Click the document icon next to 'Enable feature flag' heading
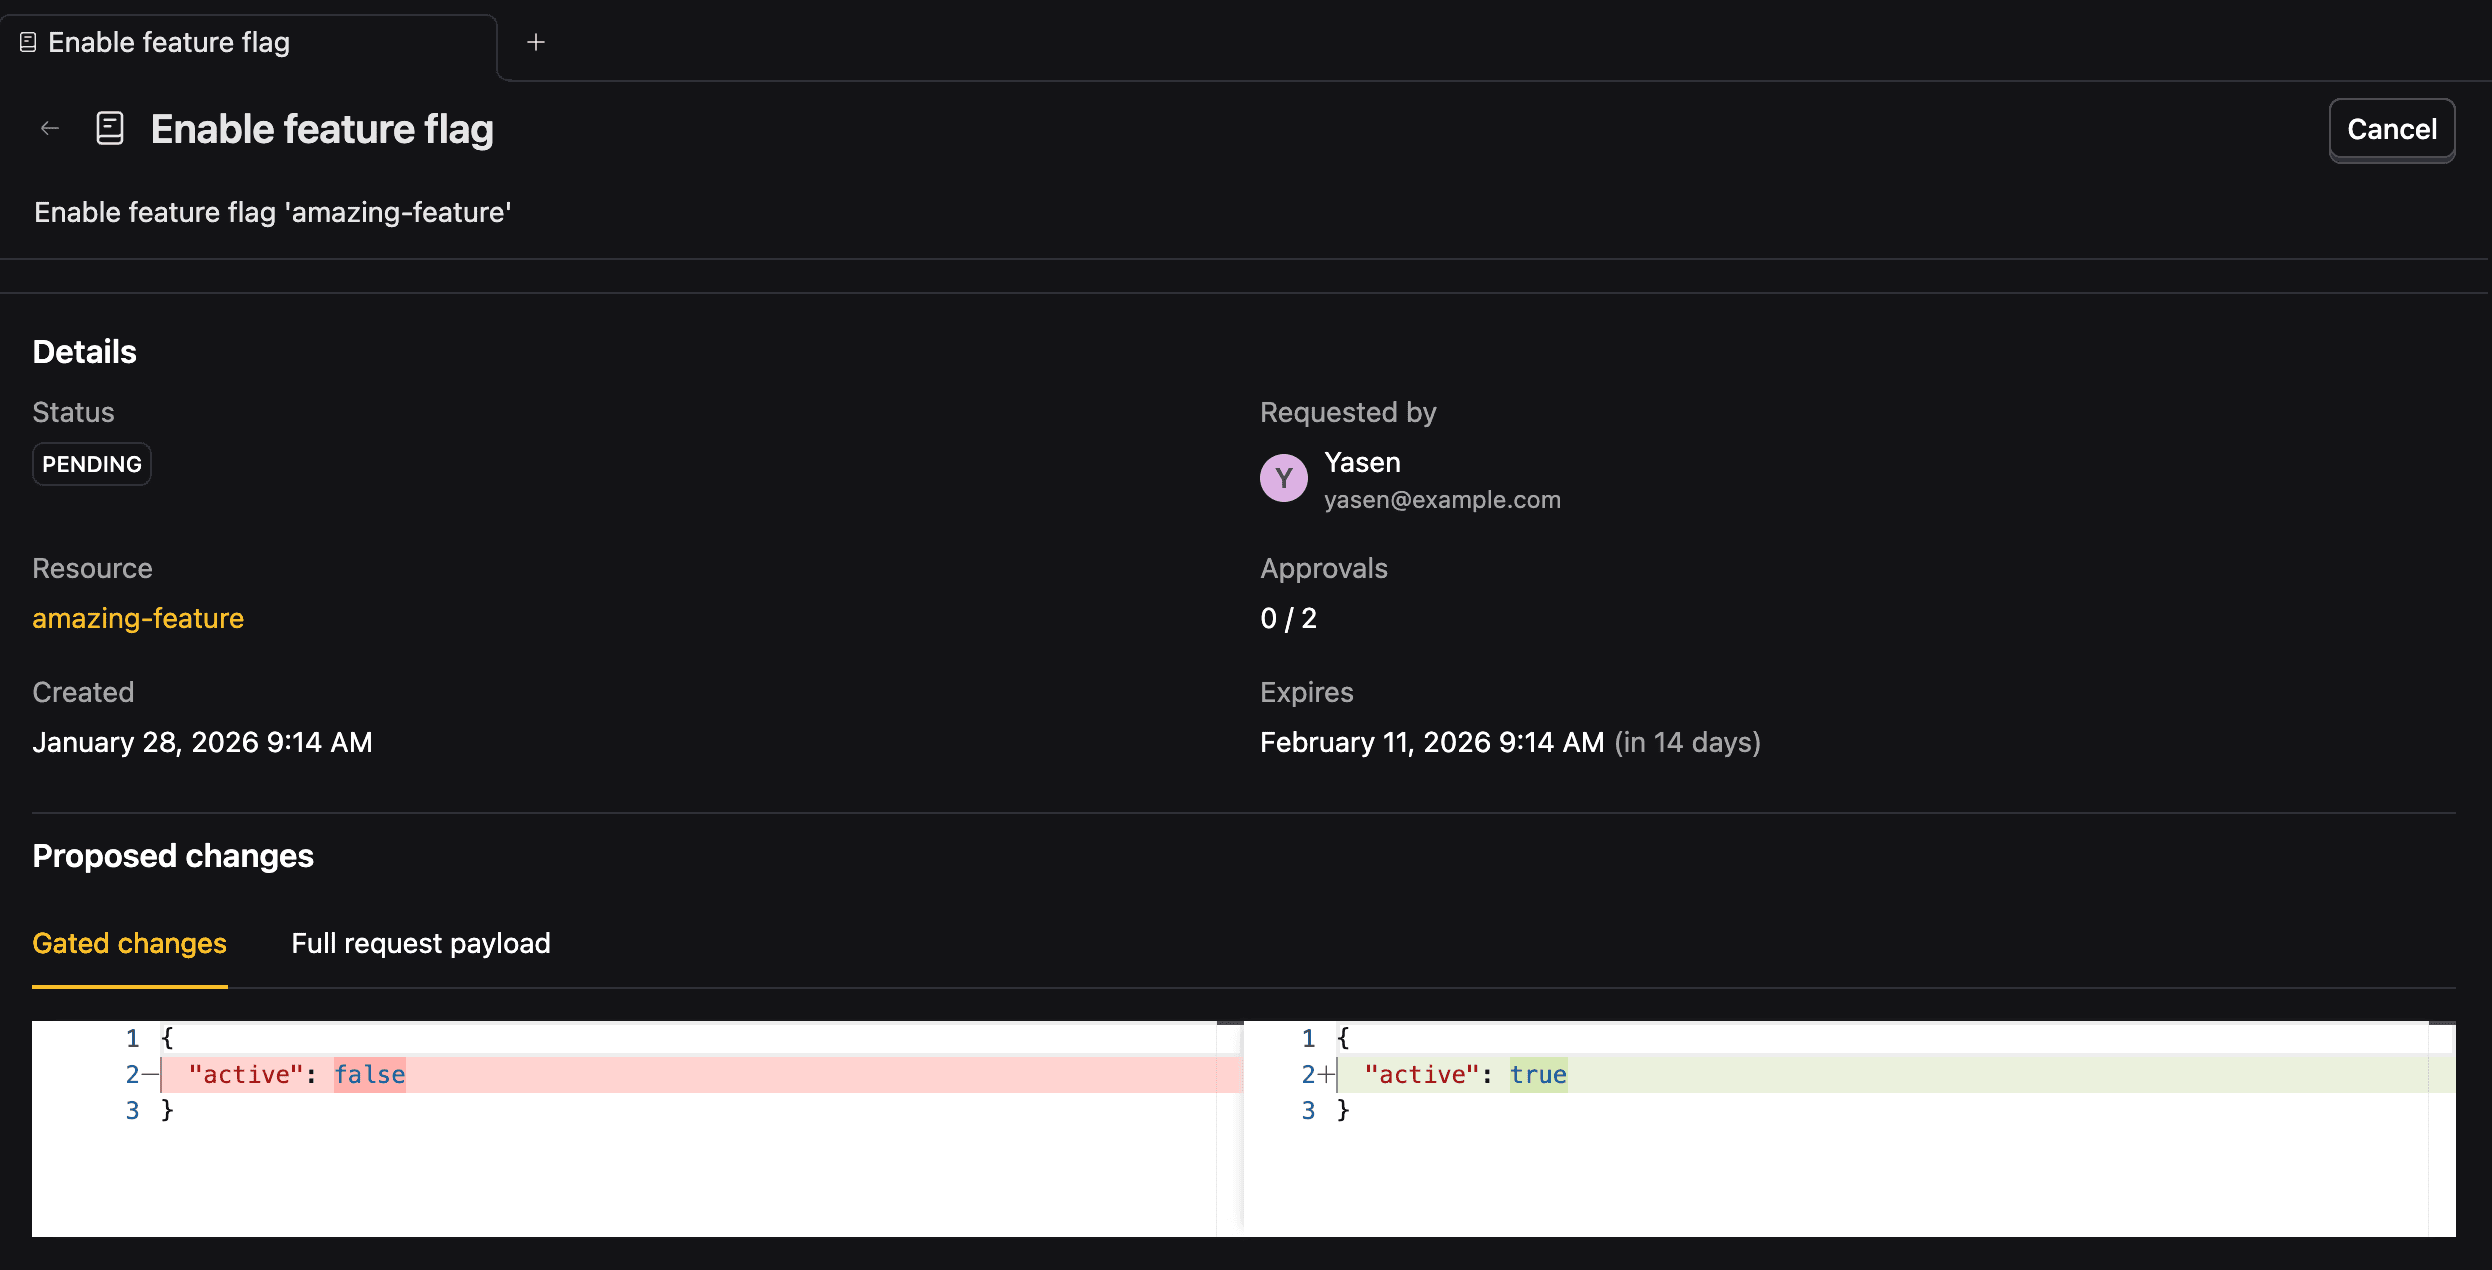The image size is (2492, 1270). click(110, 128)
